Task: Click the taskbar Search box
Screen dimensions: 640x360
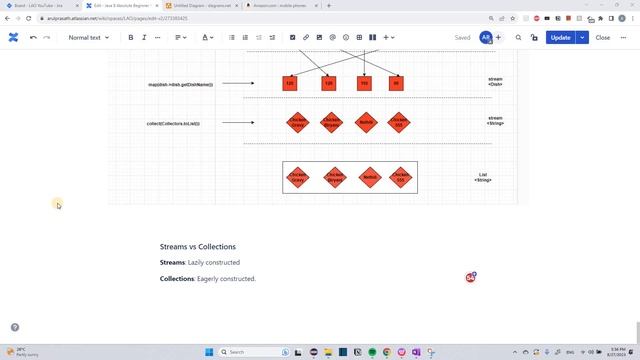Action: click(255, 352)
